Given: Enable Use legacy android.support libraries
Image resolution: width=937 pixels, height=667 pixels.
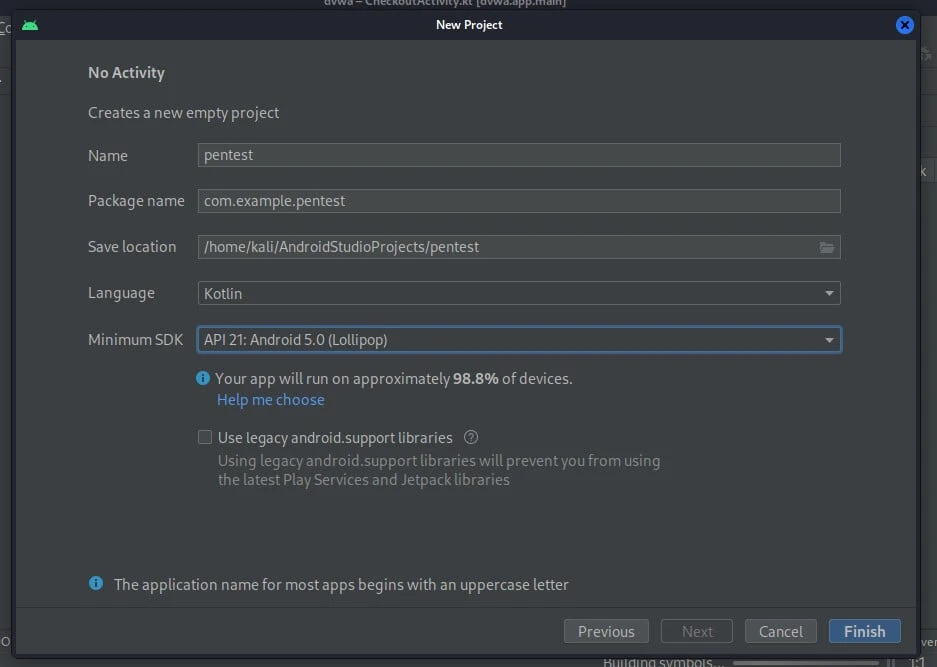Looking at the screenshot, I should point(205,437).
